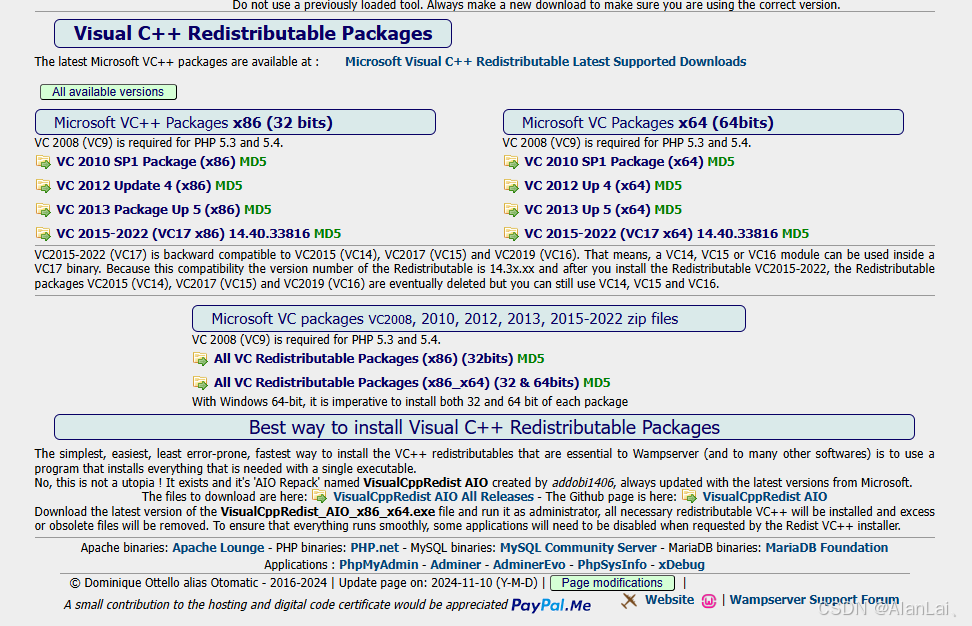This screenshot has height=626, width=972.
Task: Download VC 2013 Package Up 5 (x86)
Action: click(148, 210)
